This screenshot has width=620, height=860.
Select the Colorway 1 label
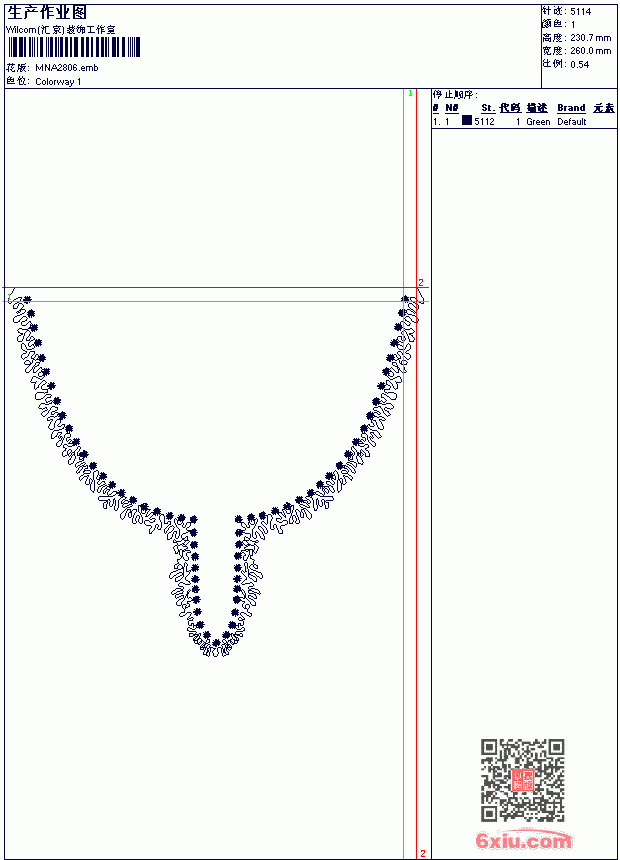click(x=58, y=82)
